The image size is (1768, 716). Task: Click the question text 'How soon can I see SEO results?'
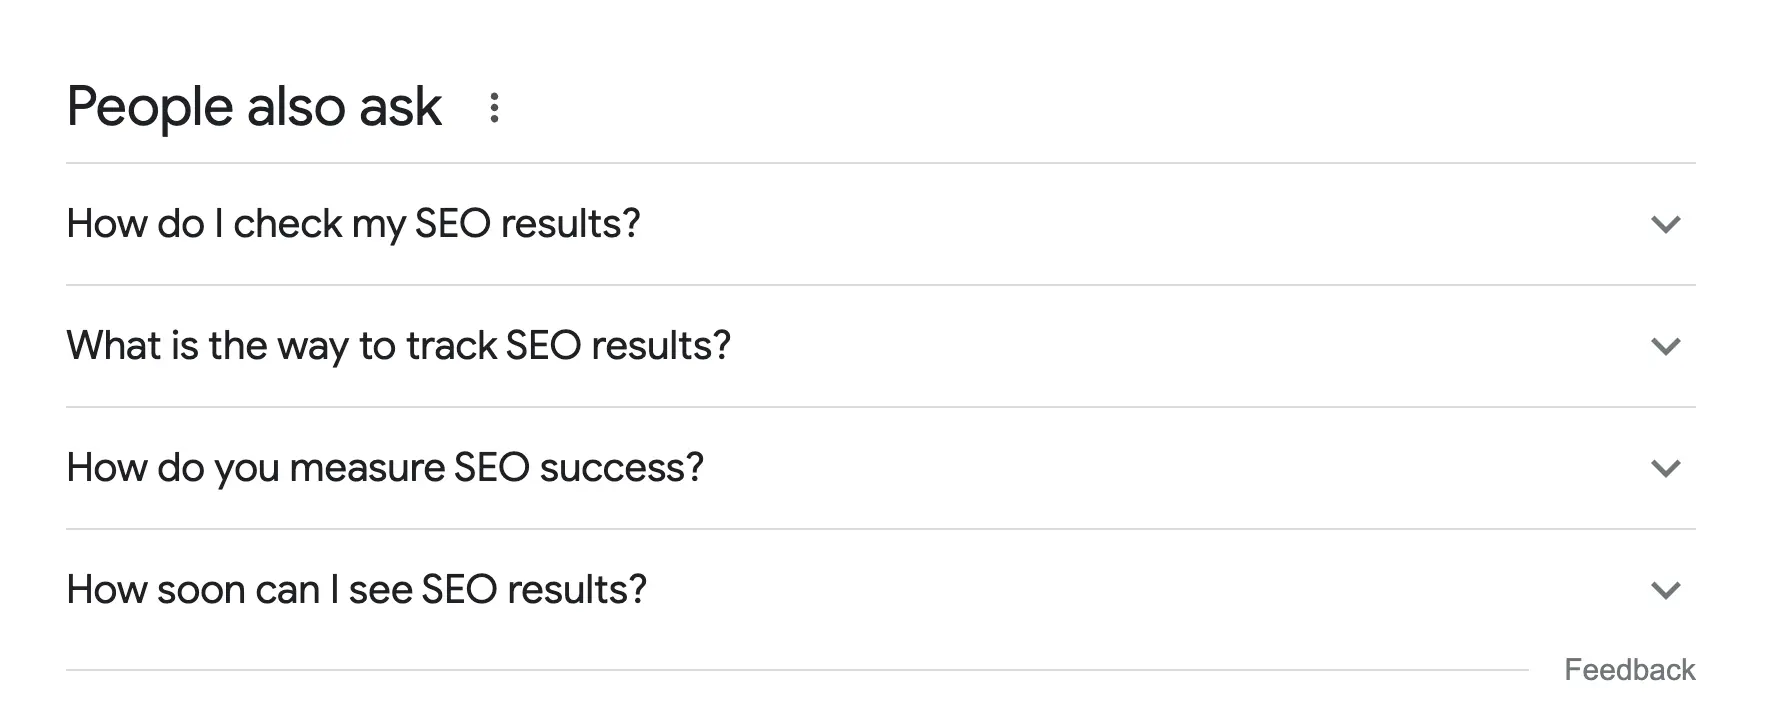356,590
